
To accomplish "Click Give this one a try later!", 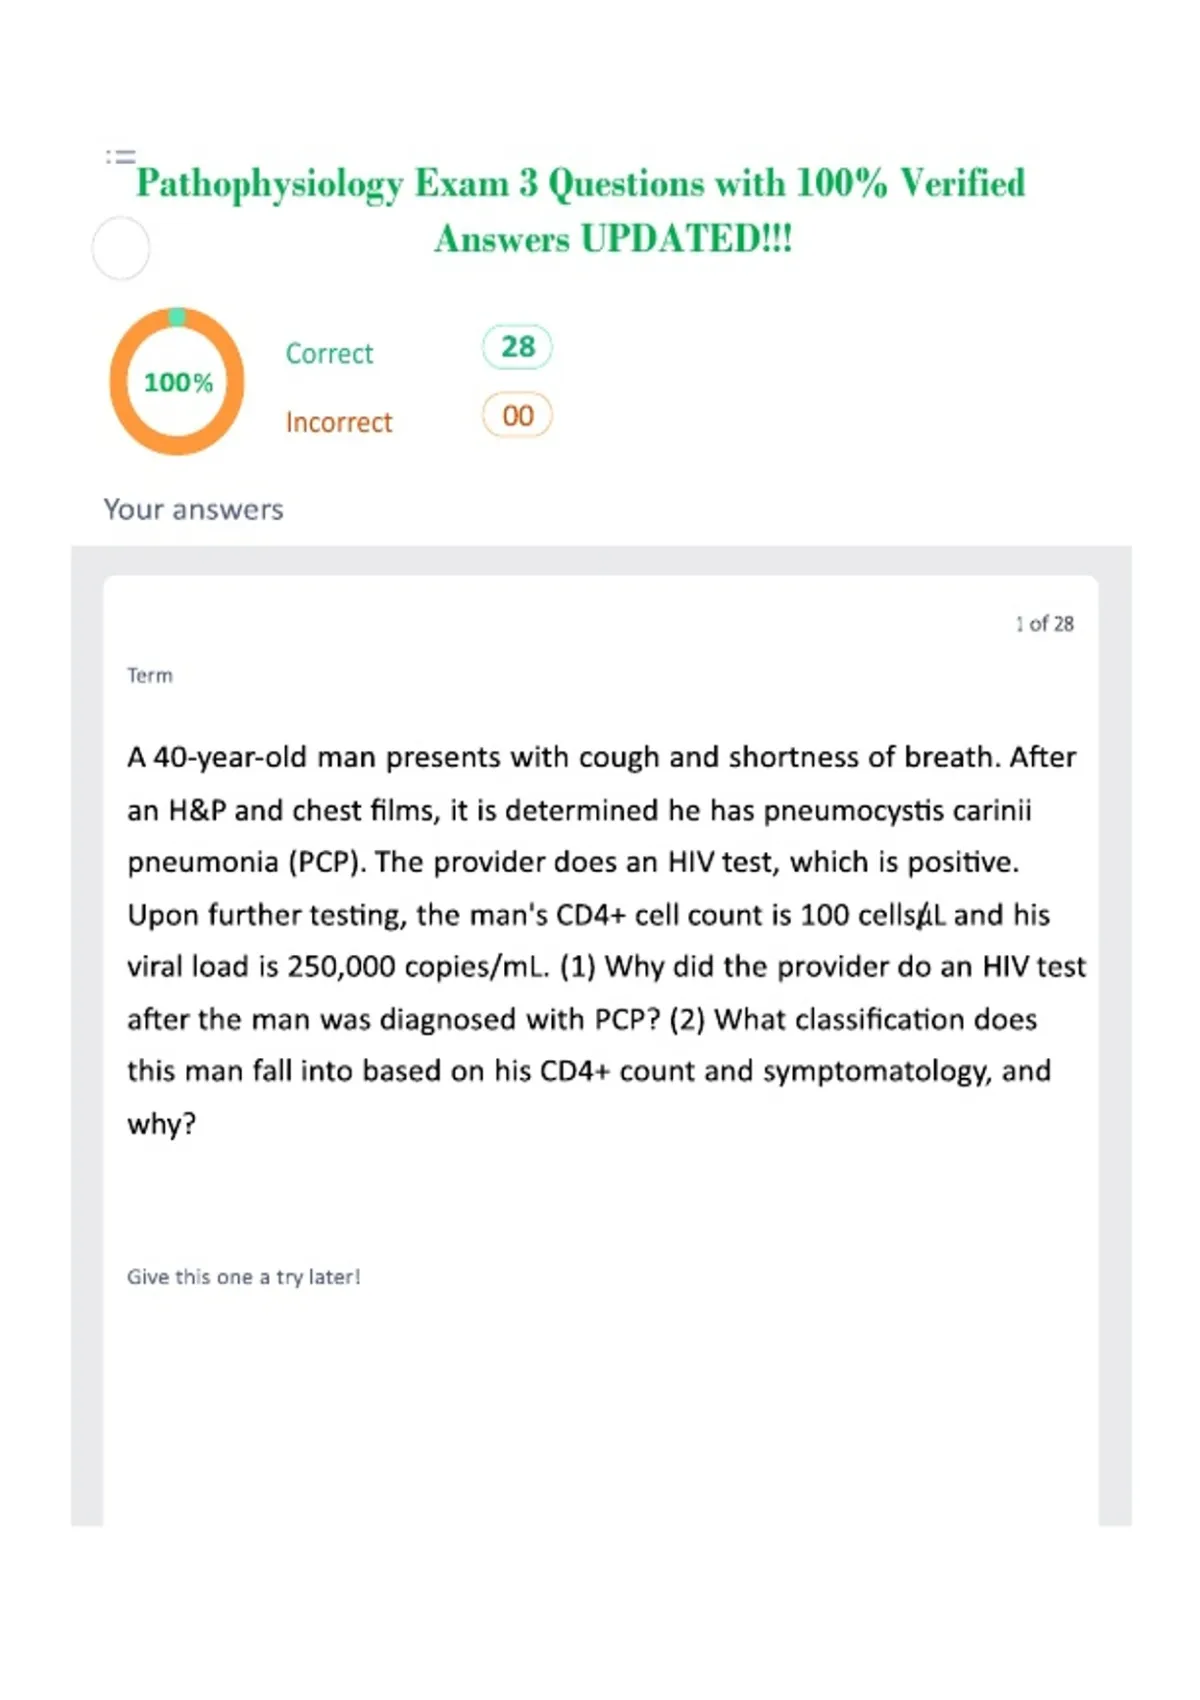I will pyautogui.click(x=243, y=1277).
